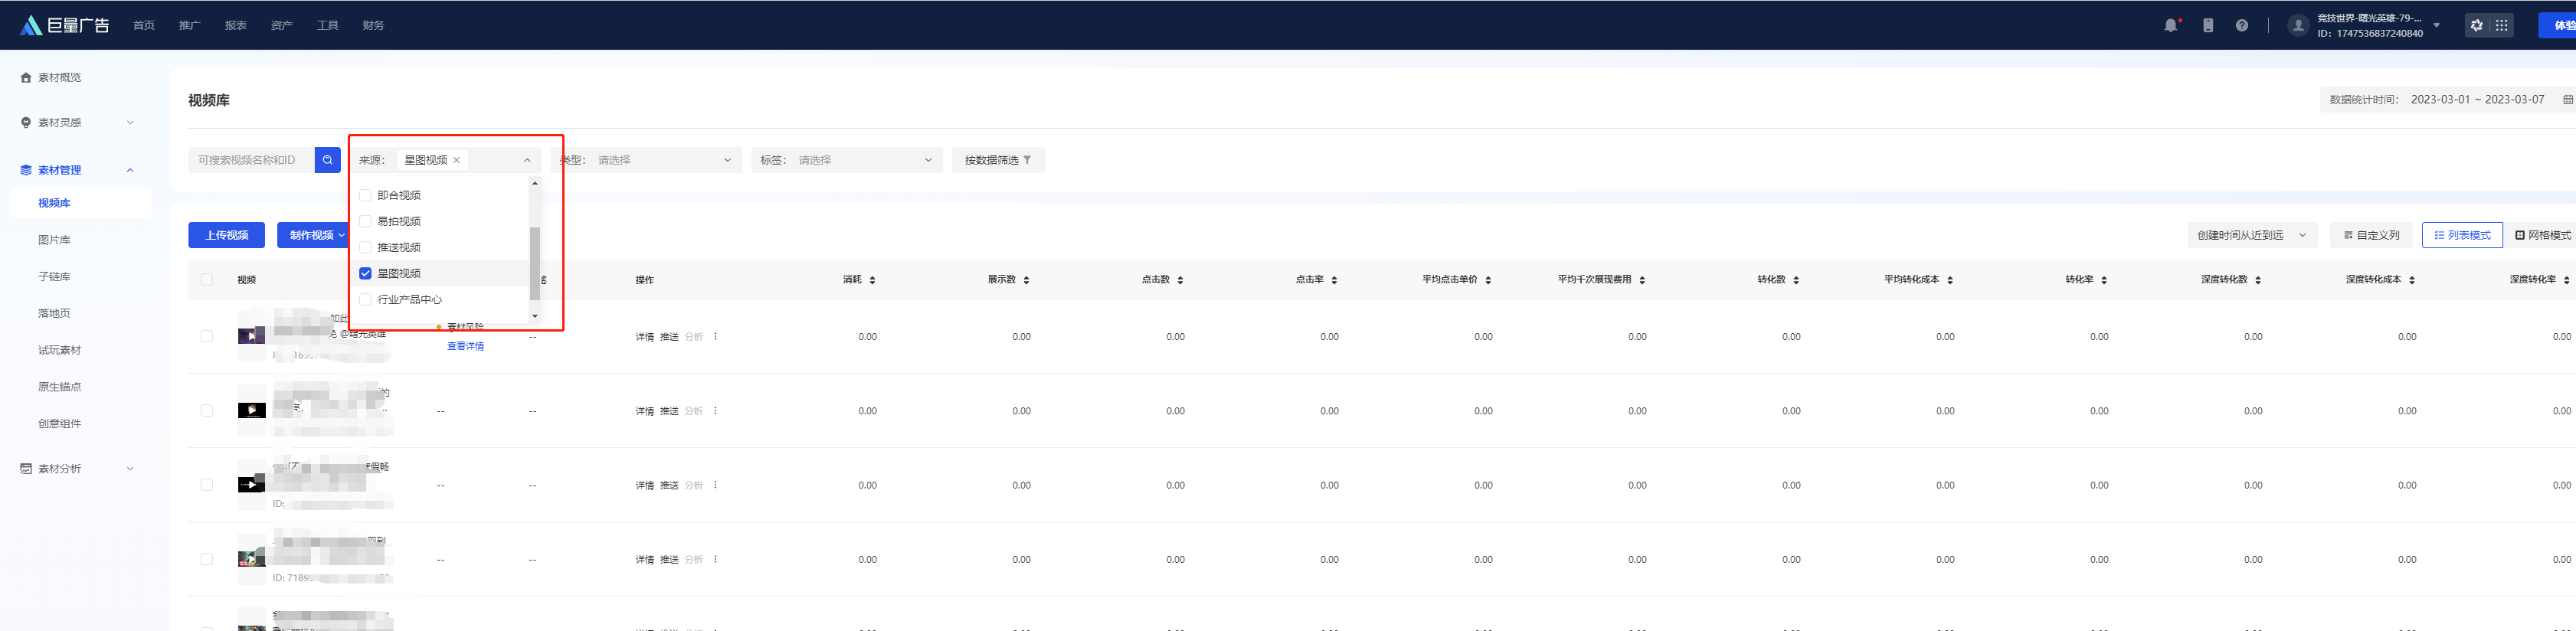Select the first video row checkbox

tap(207, 336)
